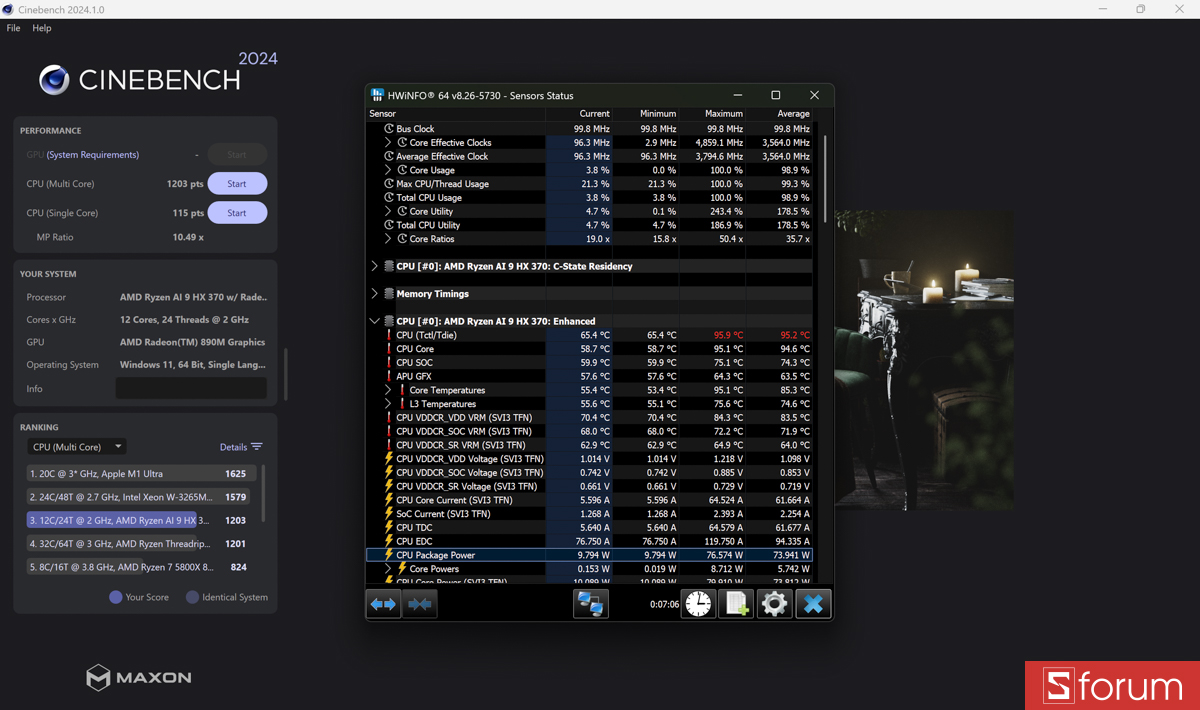Click the Your Score legend dot

pos(115,597)
